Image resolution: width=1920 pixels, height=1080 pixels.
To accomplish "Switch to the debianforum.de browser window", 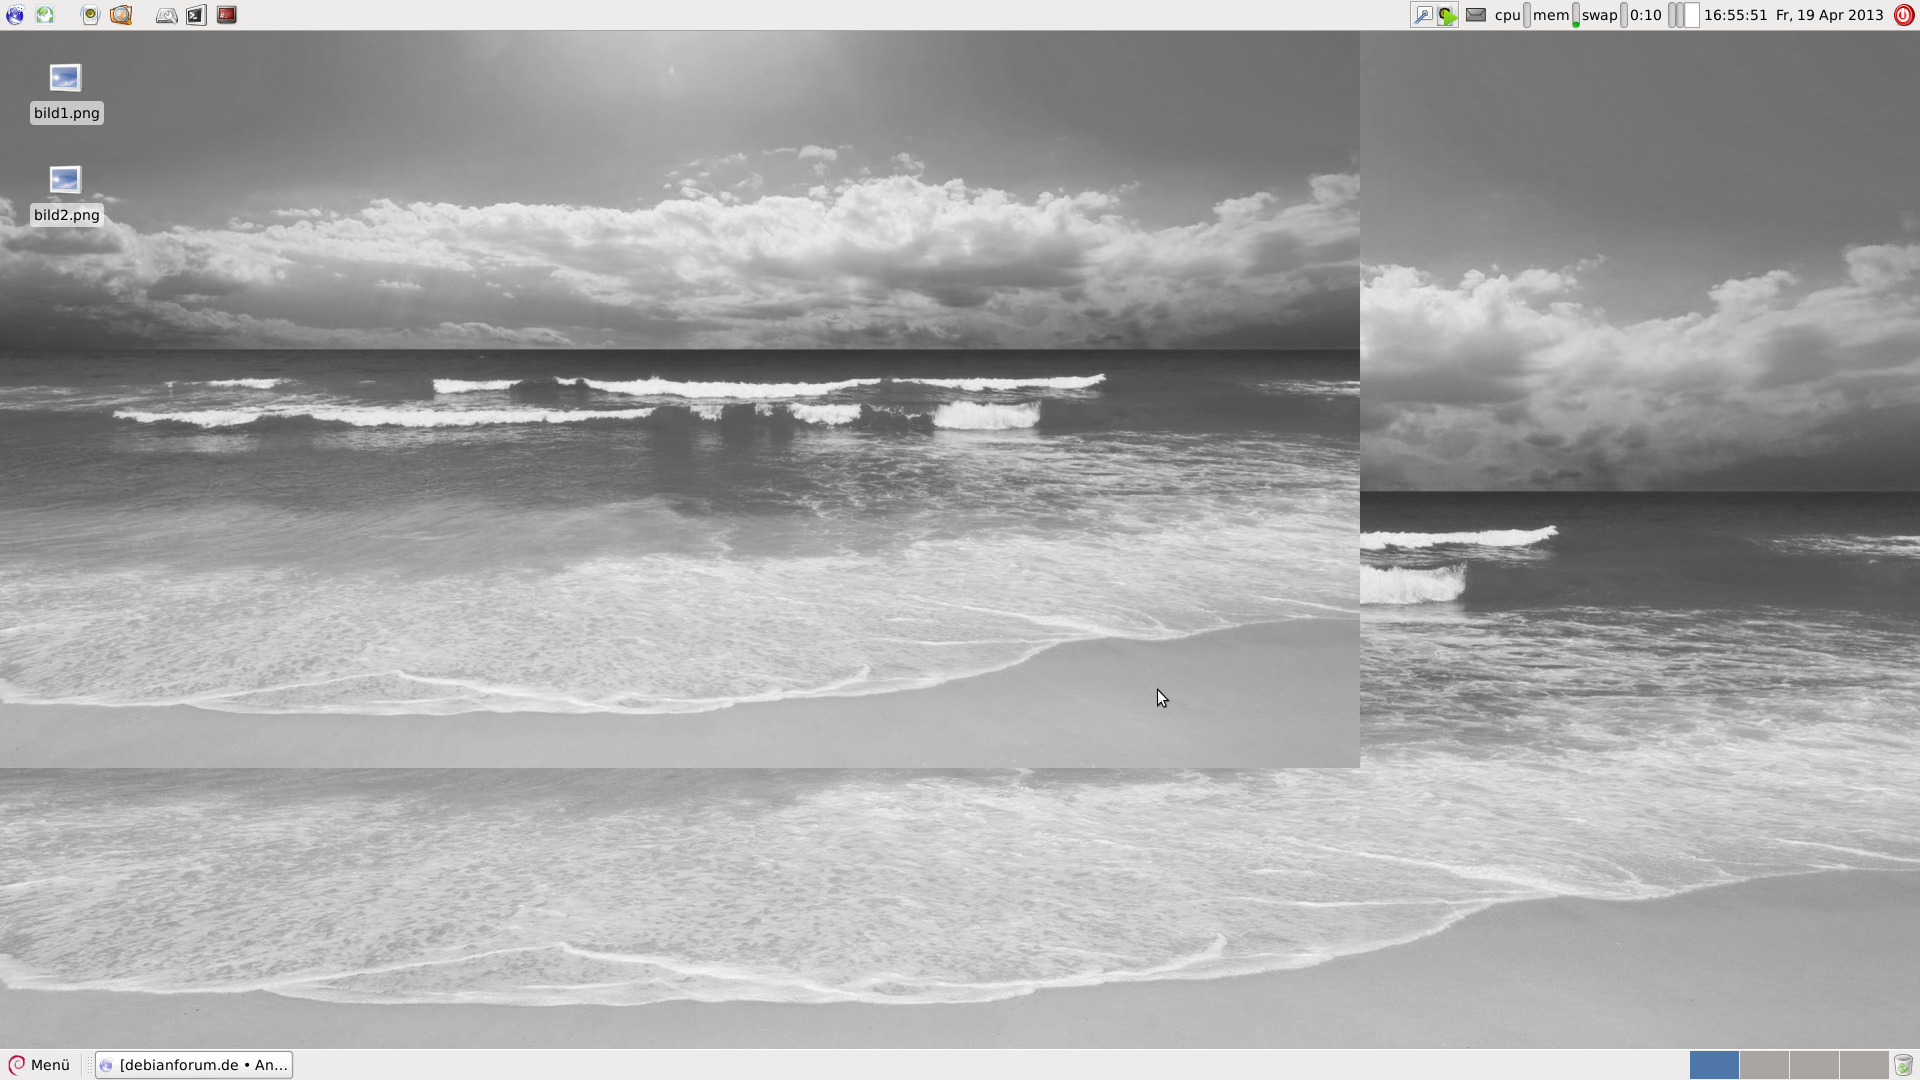I will [x=194, y=1065].
